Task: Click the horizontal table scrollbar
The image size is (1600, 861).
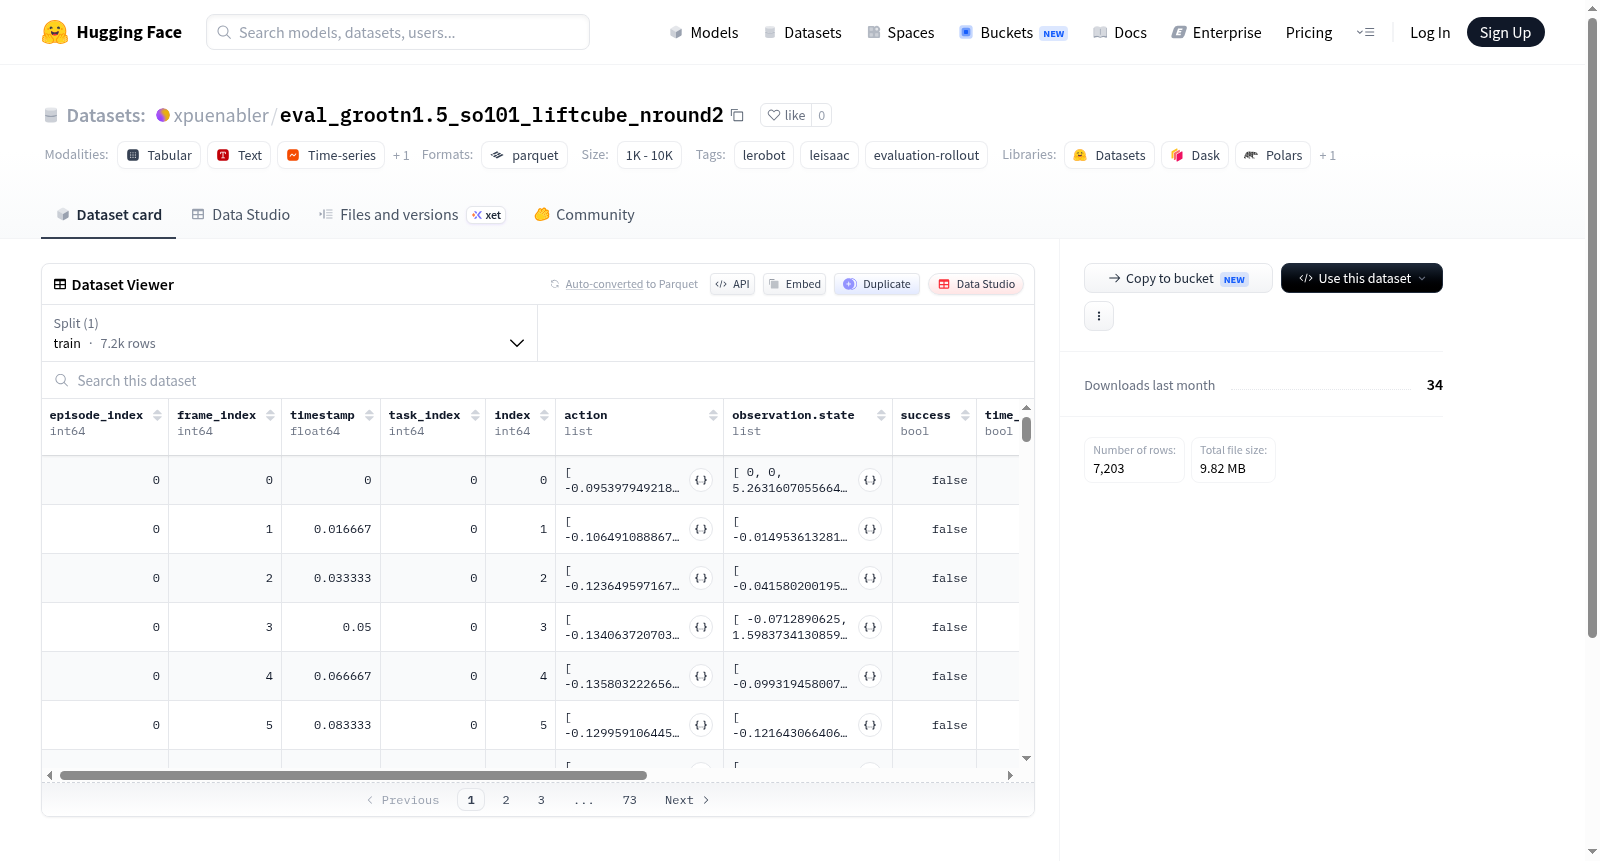Action: click(353, 775)
